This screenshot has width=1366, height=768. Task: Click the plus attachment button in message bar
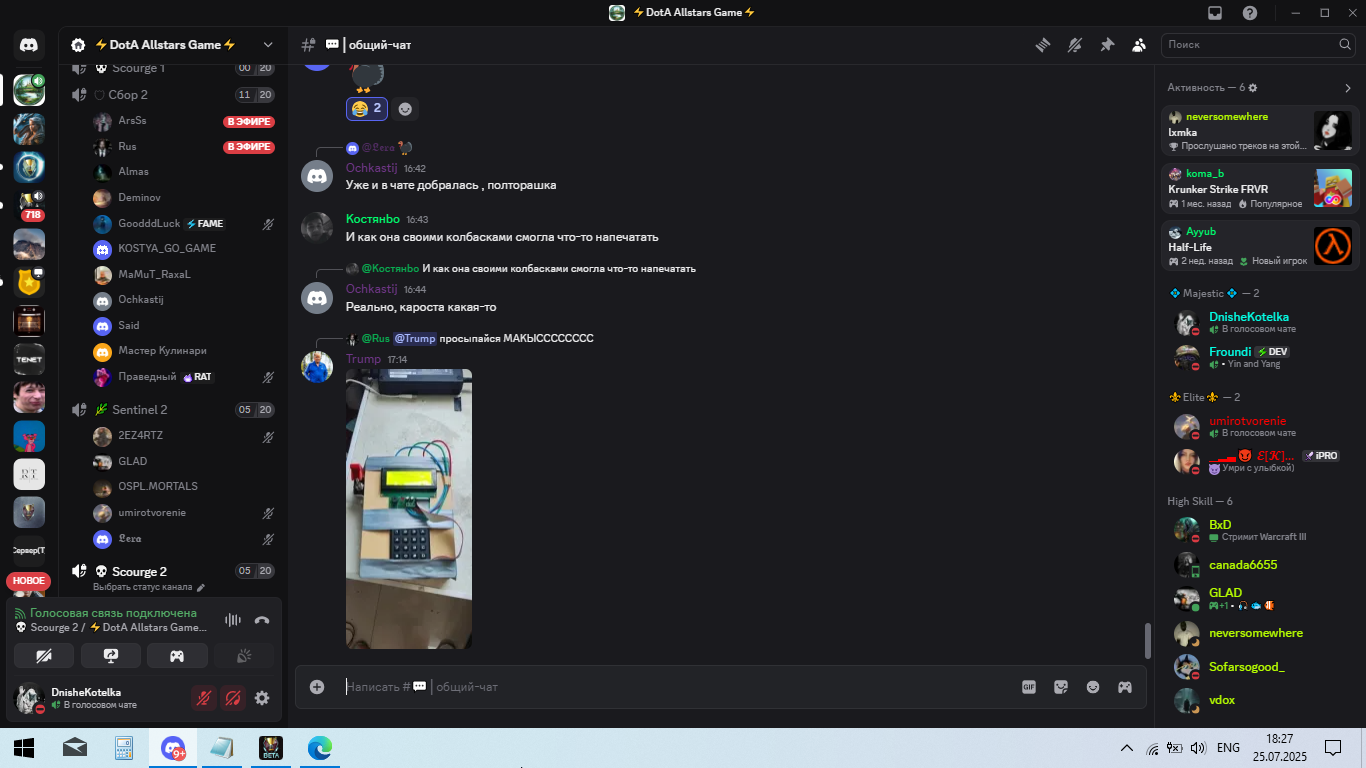pos(317,687)
